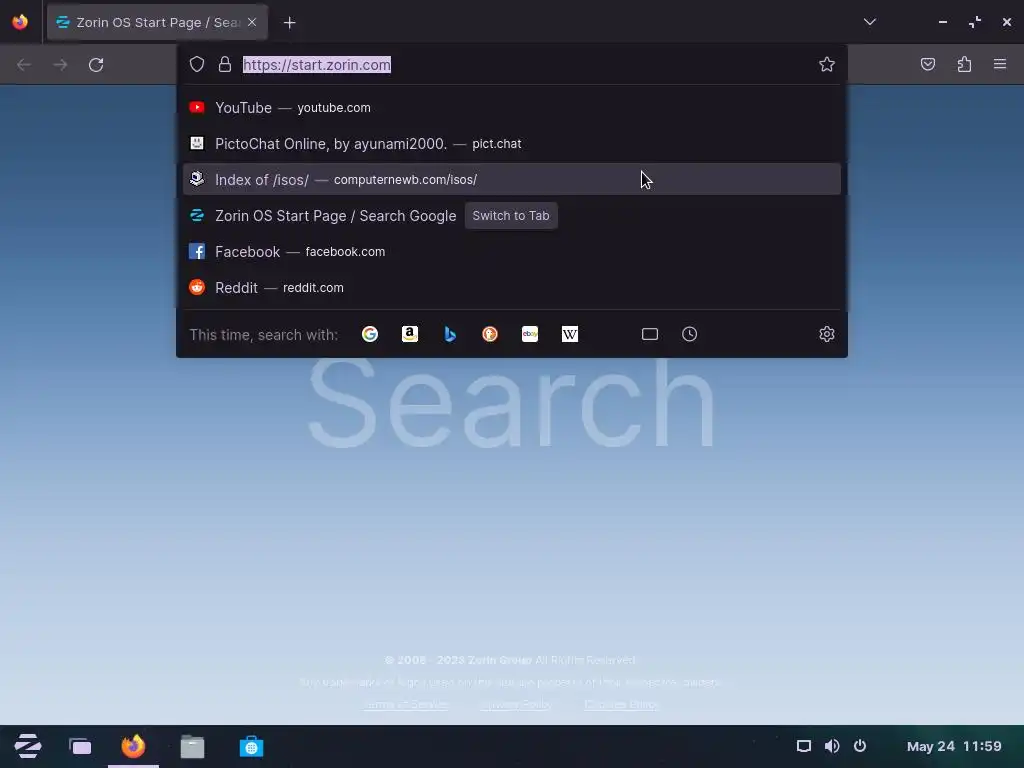Search history with clock icon
Image resolution: width=1024 pixels, height=768 pixels.
point(690,334)
